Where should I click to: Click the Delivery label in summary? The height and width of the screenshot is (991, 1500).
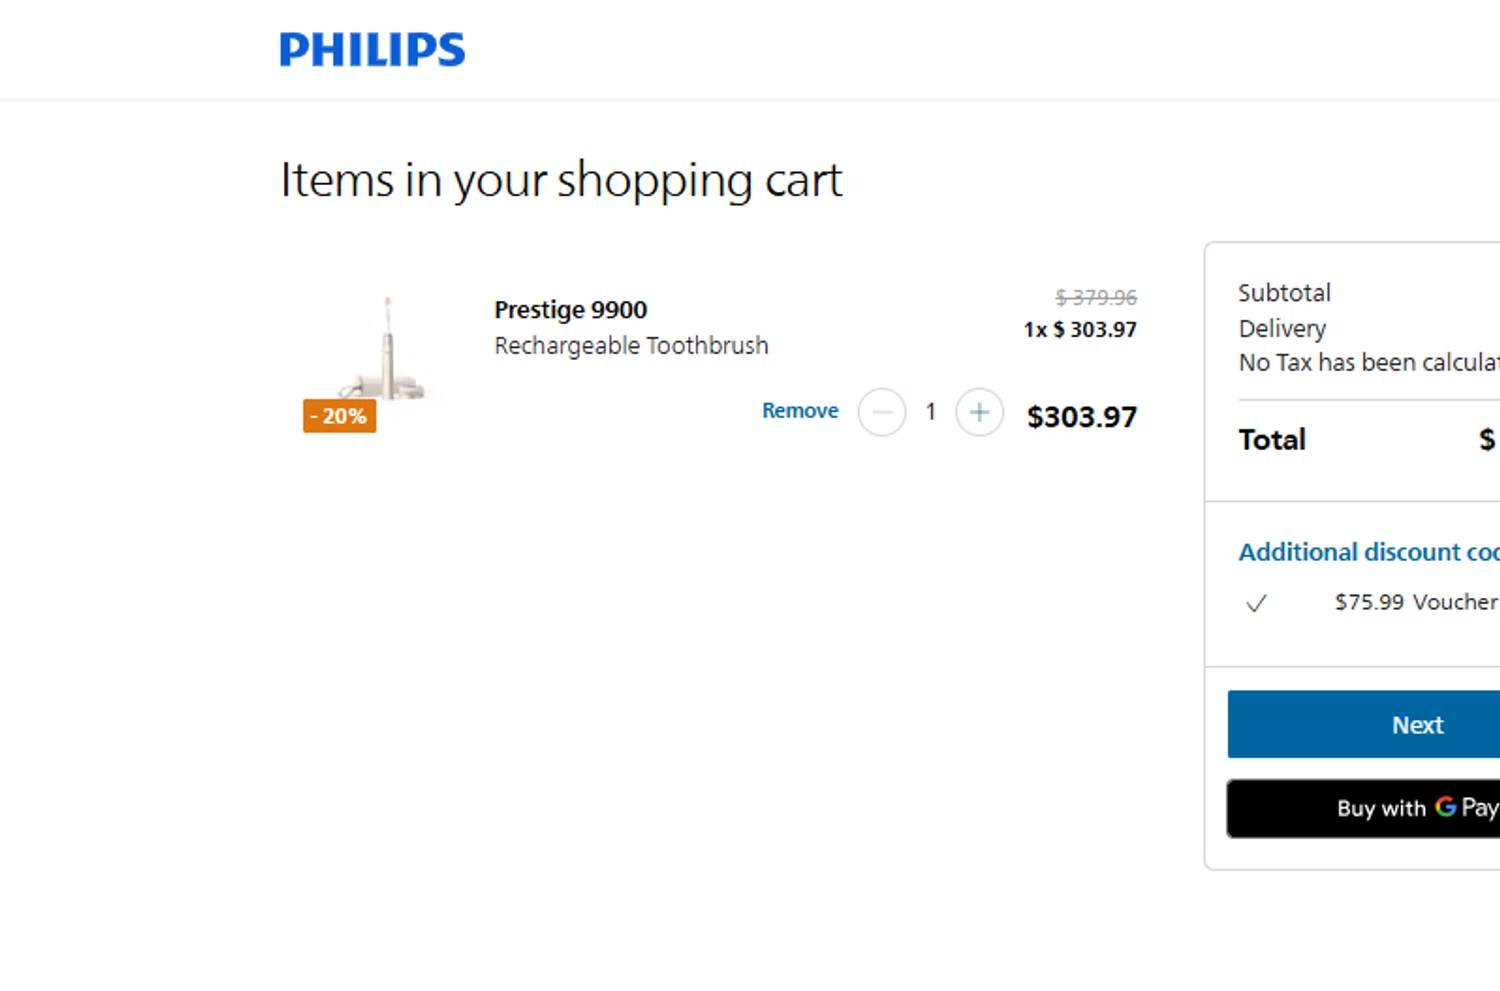point(1282,329)
